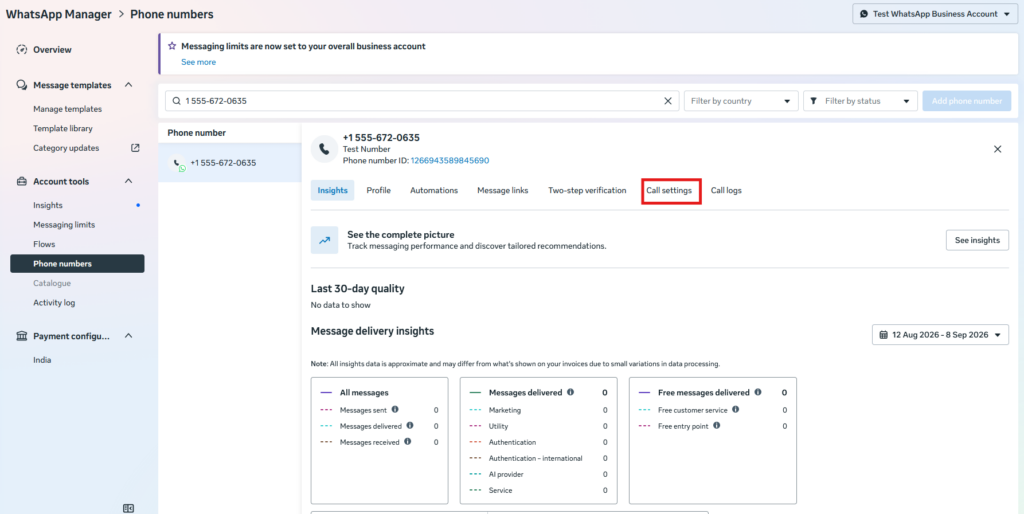Click the Payment configuration bank icon
Image resolution: width=1024 pixels, height=514 pixels.
point(22,336)
